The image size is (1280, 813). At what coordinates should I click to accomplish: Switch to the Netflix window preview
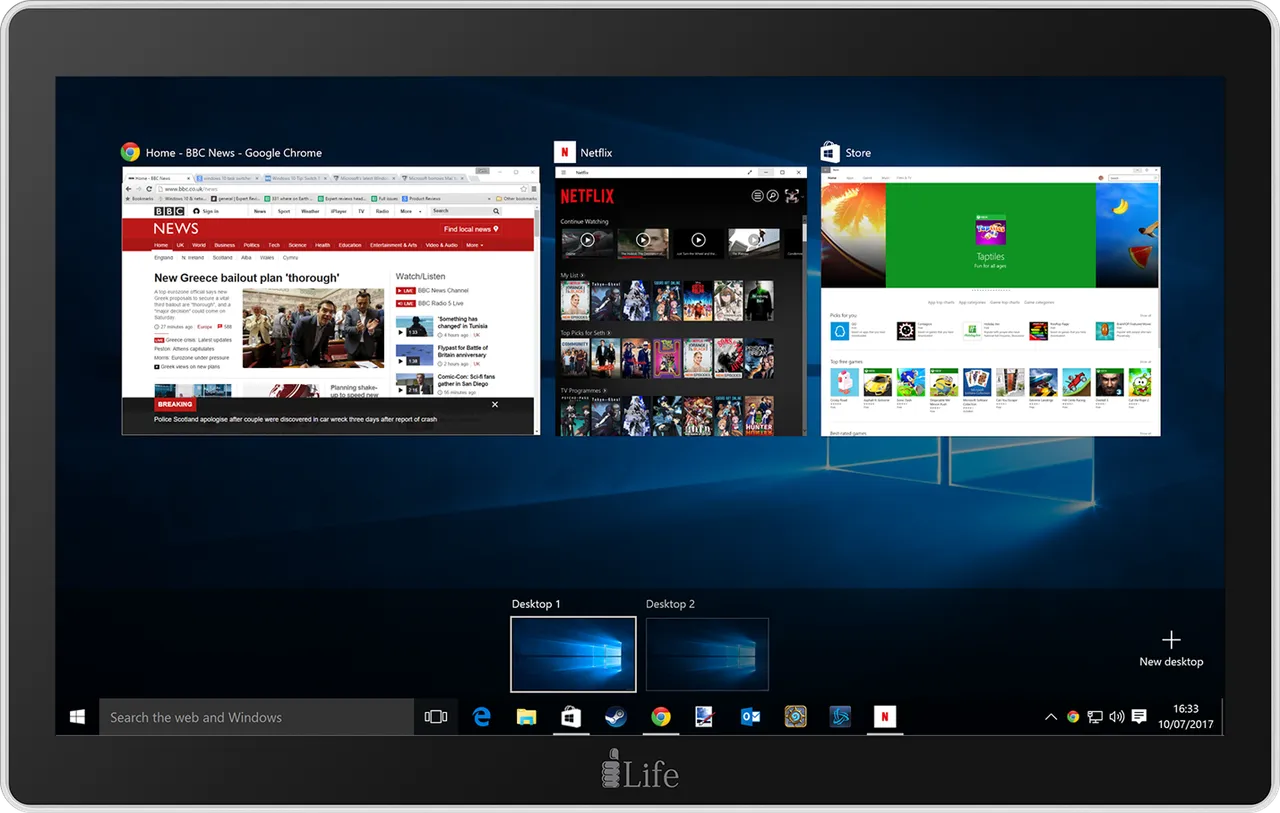coord(681,301)
